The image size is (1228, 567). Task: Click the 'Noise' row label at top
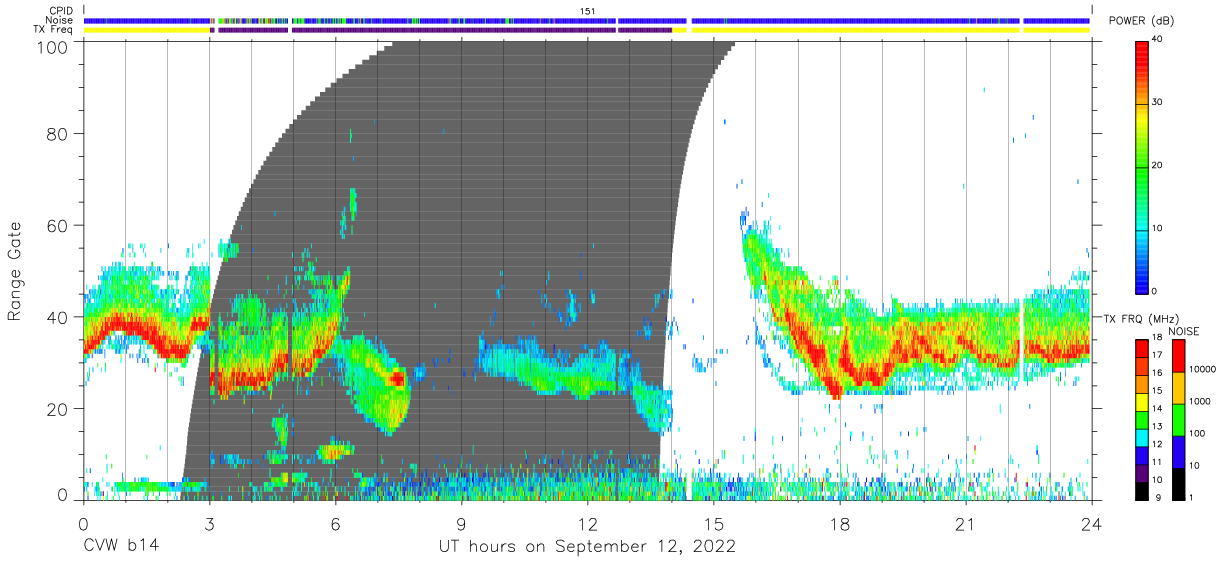click(x=60, y=20)
